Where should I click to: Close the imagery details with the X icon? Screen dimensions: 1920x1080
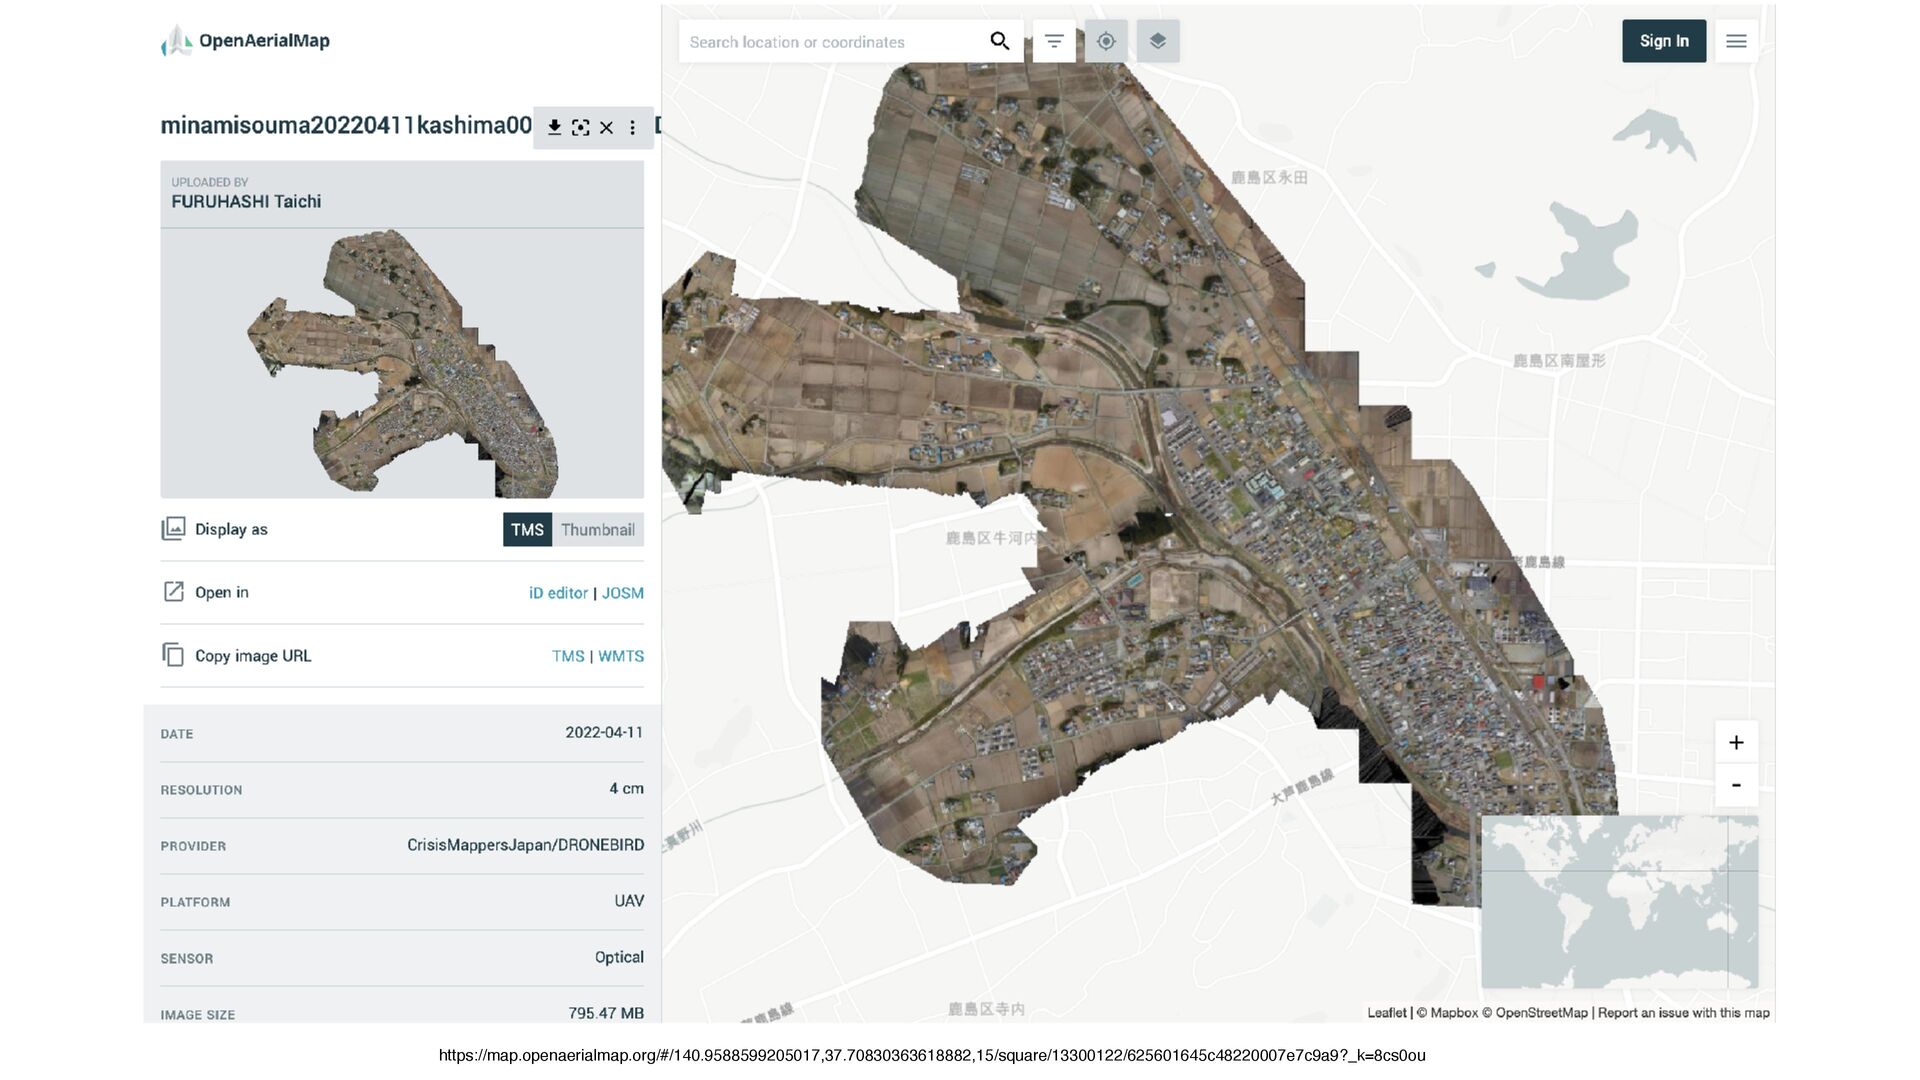606,127
